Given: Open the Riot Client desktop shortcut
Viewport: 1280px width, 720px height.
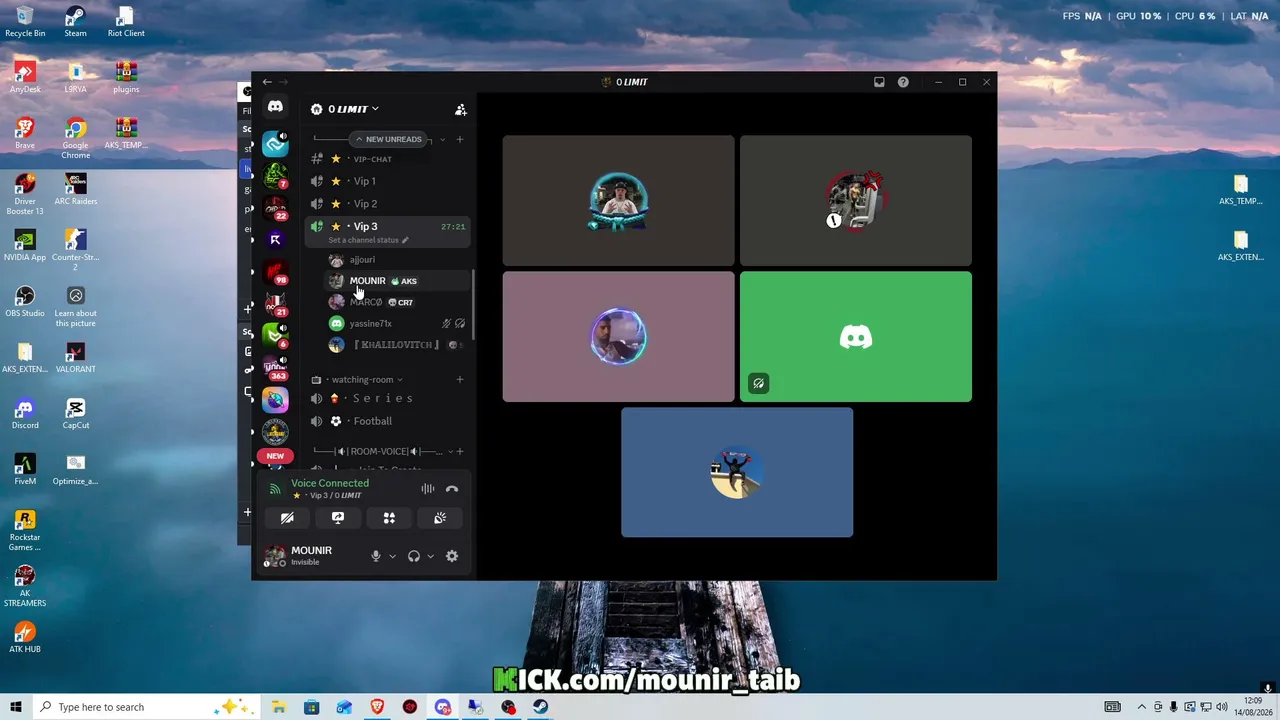Looking at the screenshot, I should coord(125,22).
